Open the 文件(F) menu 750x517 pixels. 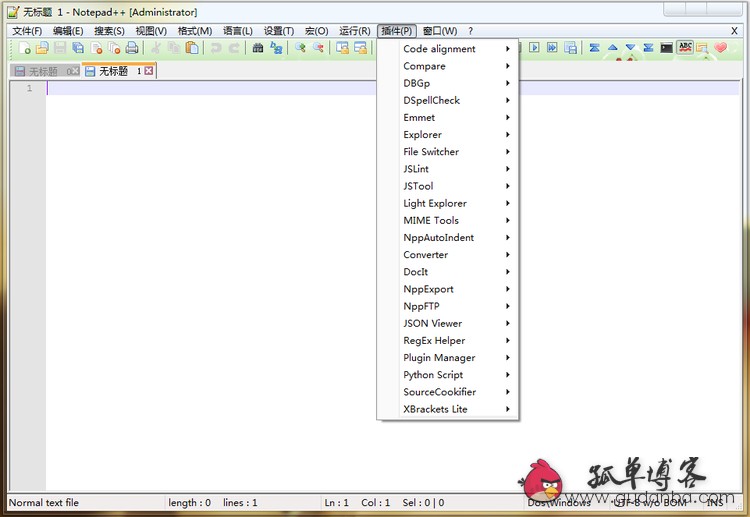click(27, 31)
